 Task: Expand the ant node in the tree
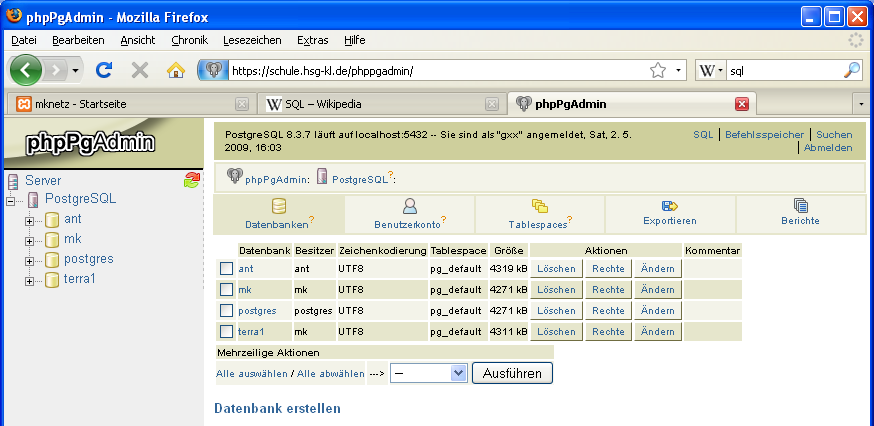coord(30,221)
